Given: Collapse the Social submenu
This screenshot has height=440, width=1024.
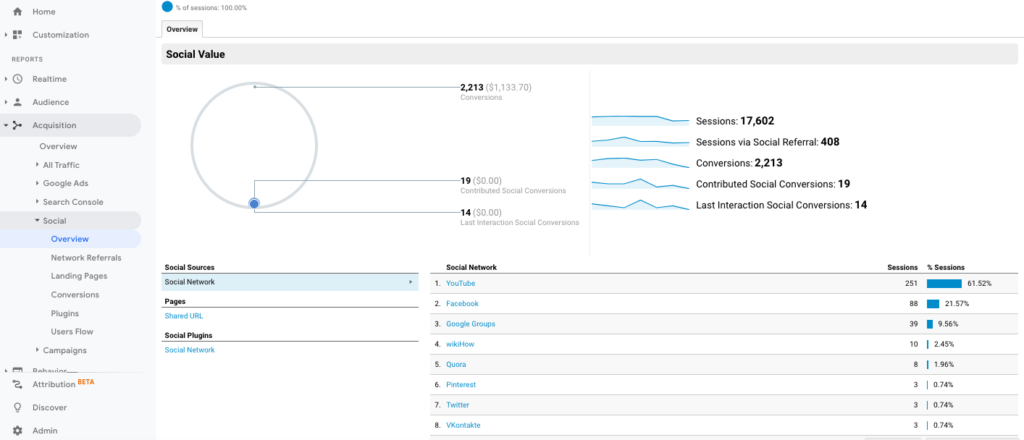Looking at the screenshot, I should (37, 220).
